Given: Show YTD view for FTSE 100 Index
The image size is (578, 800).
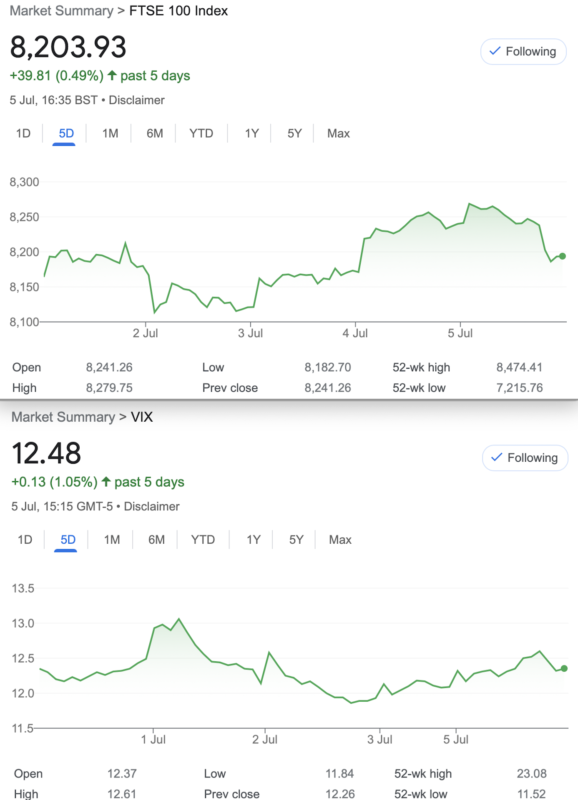Looking at the screenshot, I should pos(201,134).
